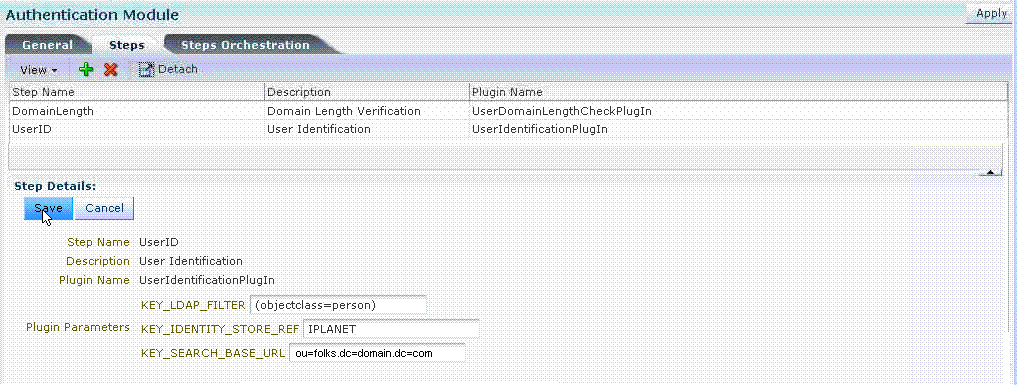Save the step details
1025x385 pixels.
[48, 209]
